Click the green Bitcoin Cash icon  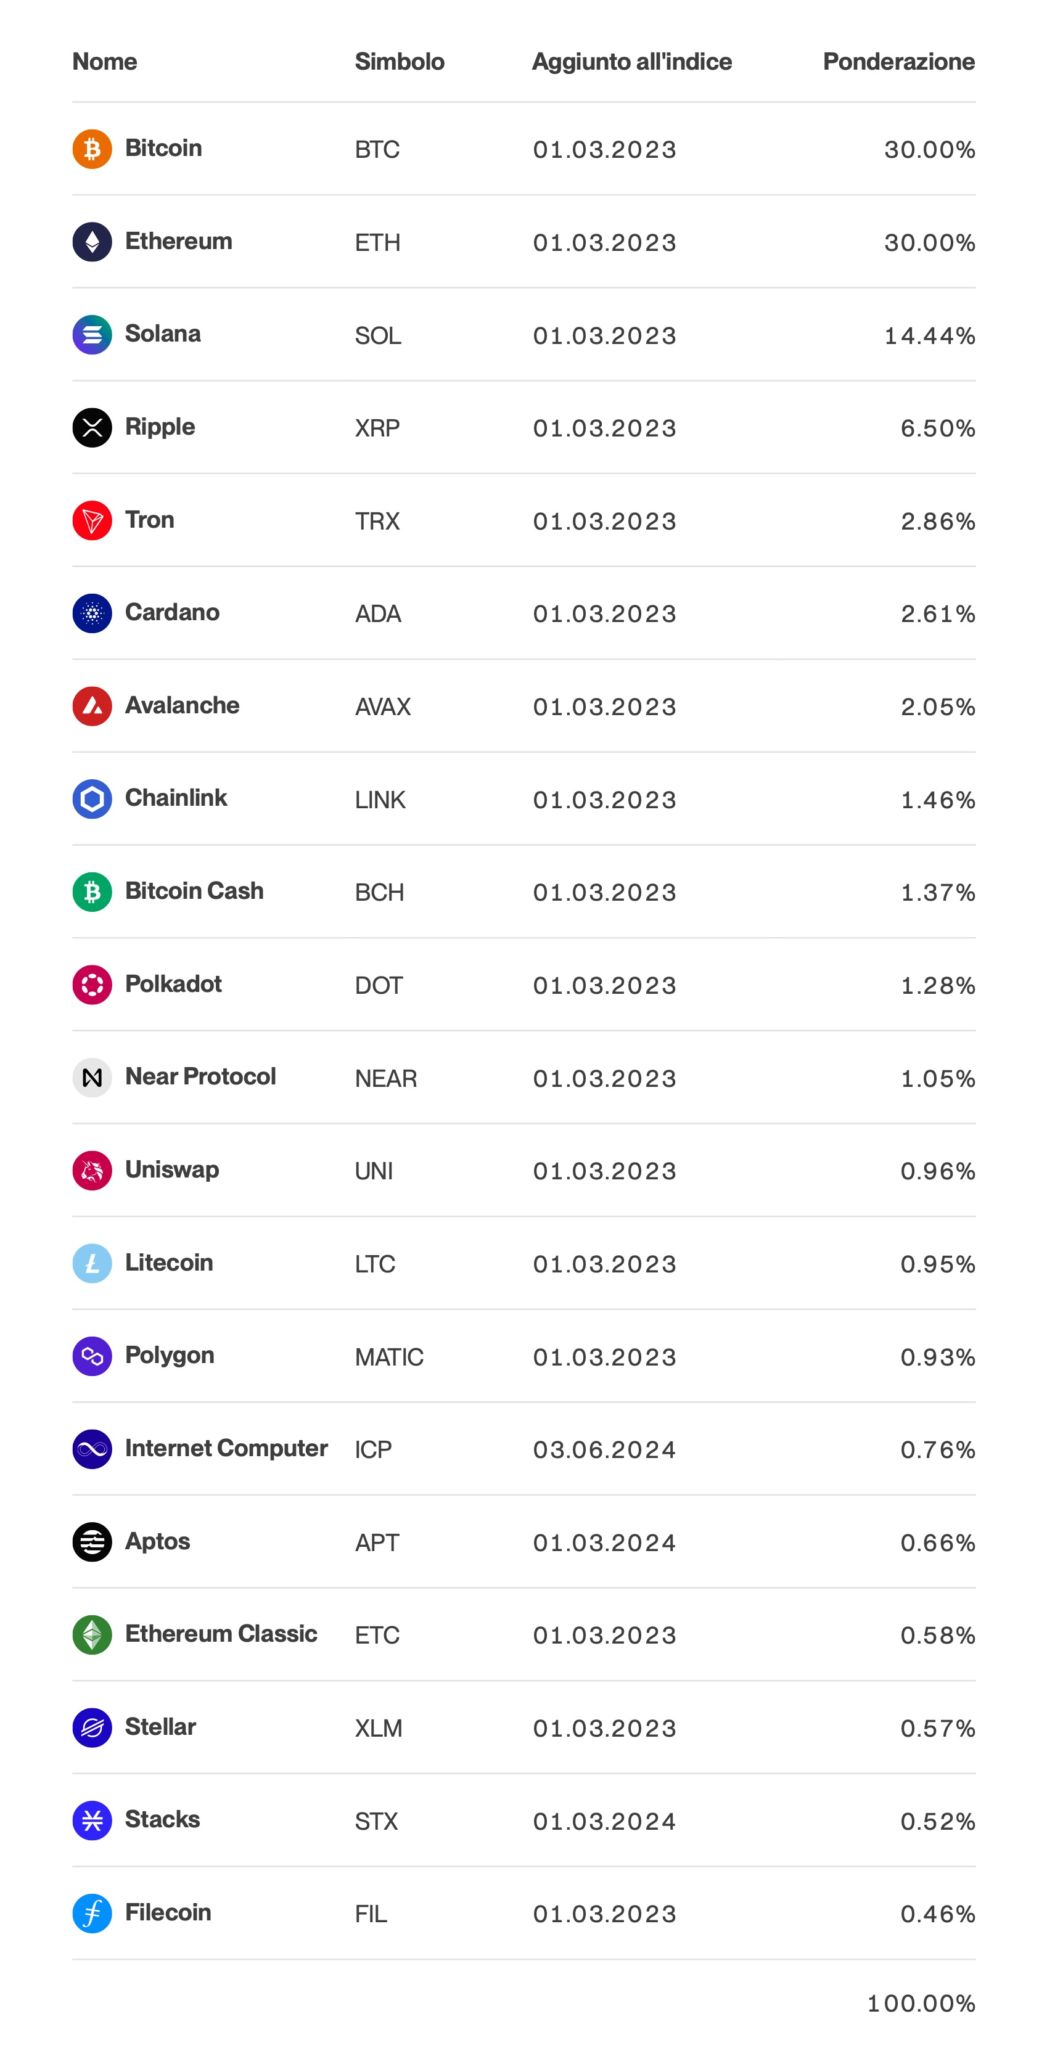[92, 892]
